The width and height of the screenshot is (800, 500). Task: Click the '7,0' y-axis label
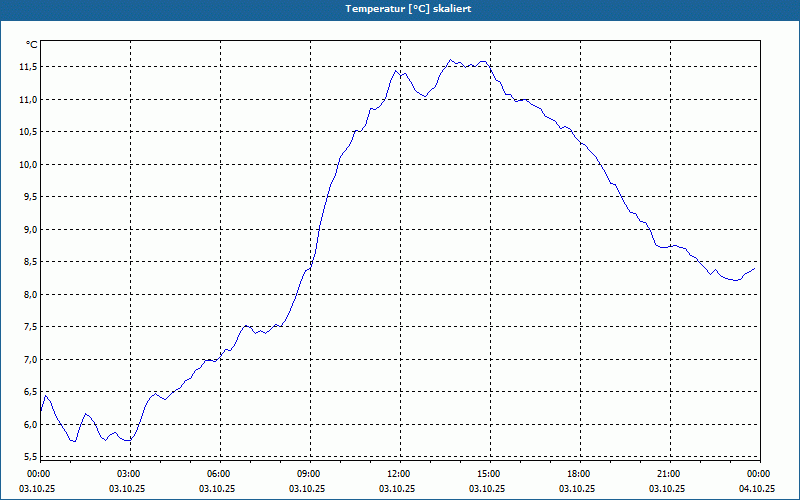pos(31,360)
